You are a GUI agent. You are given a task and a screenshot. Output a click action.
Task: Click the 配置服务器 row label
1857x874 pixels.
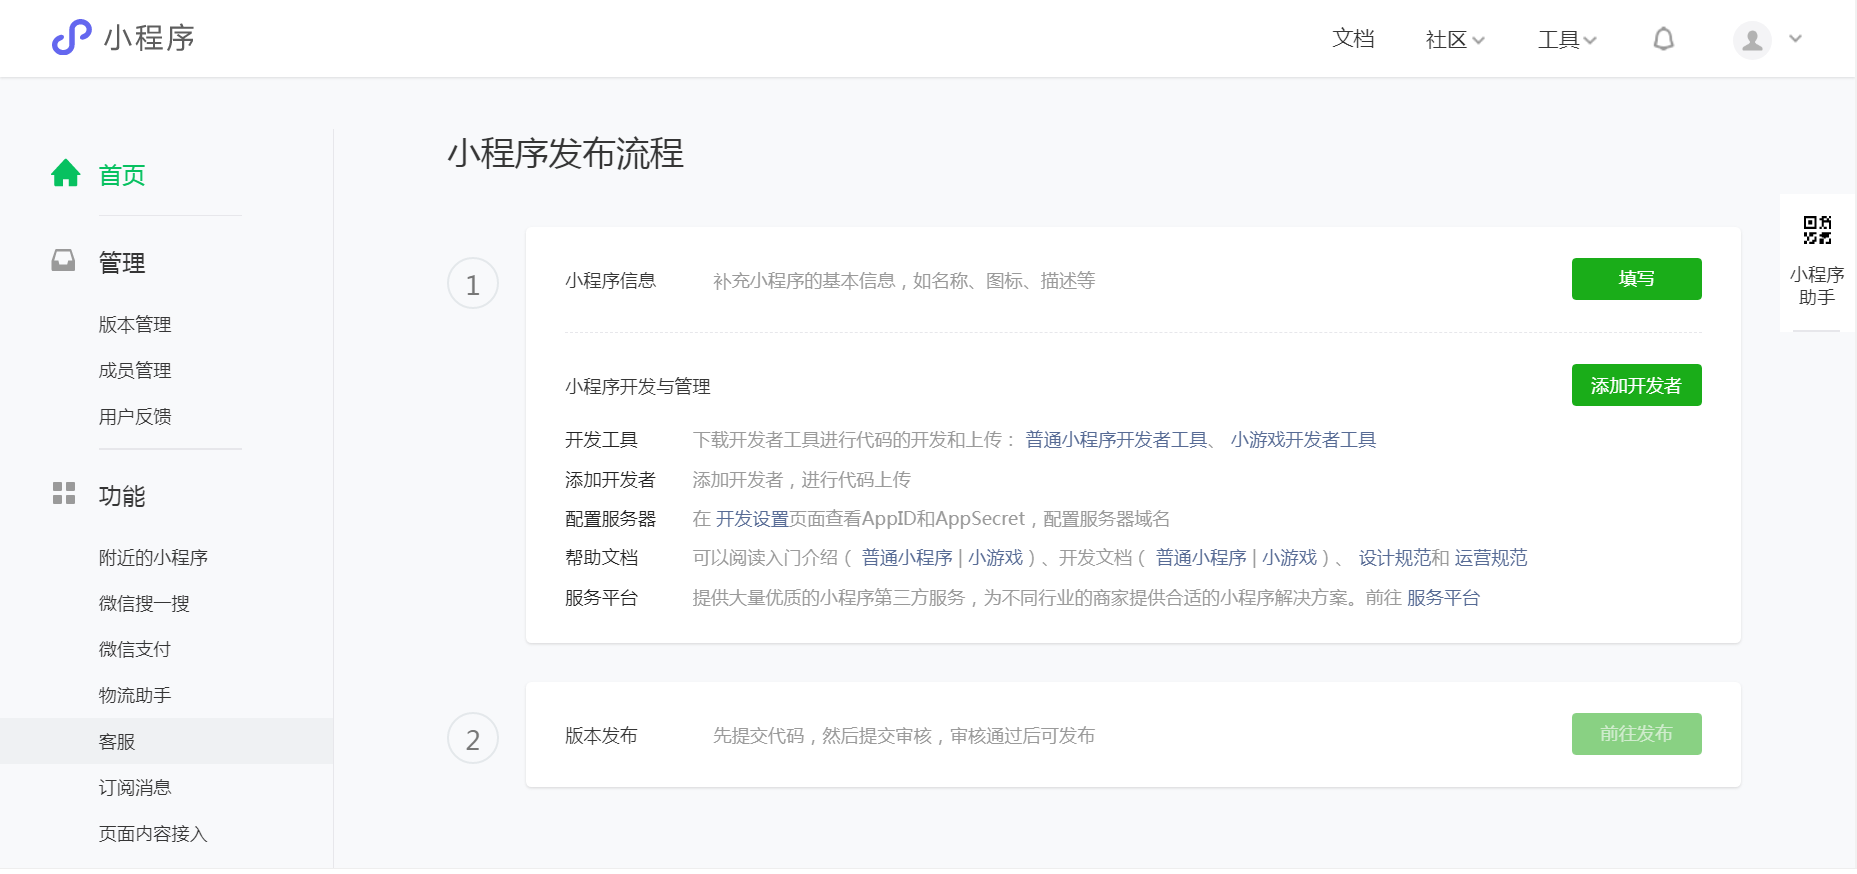(610, 519)
